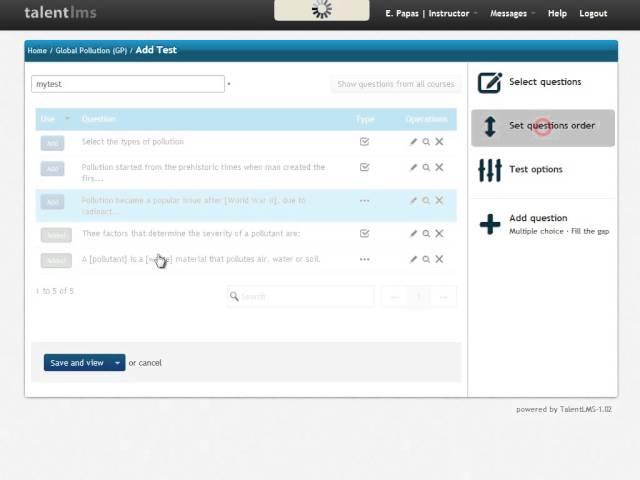The image size is (640, 480).
Task: Click the previous page pagination button
Action: [x=394, y=297]
